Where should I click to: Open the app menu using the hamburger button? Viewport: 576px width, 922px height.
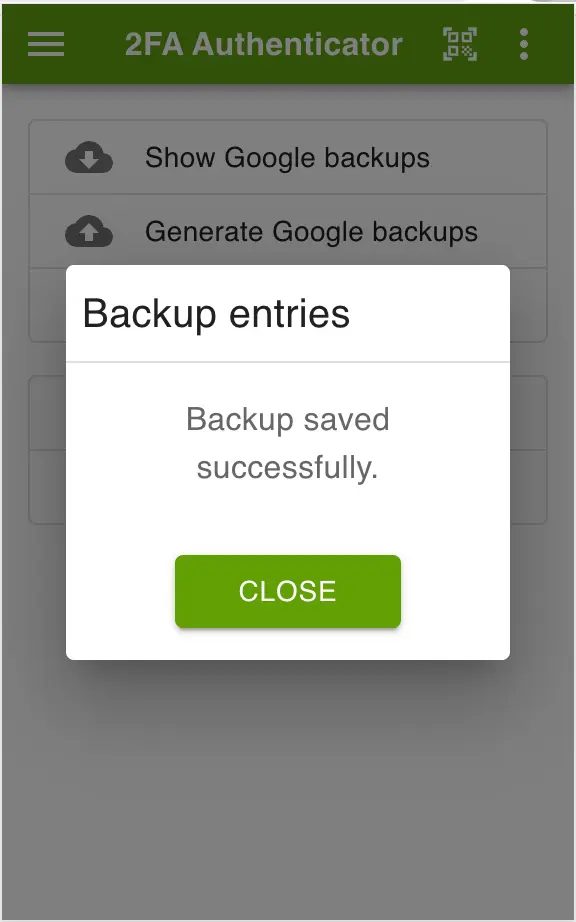click(x=45, y=44)
